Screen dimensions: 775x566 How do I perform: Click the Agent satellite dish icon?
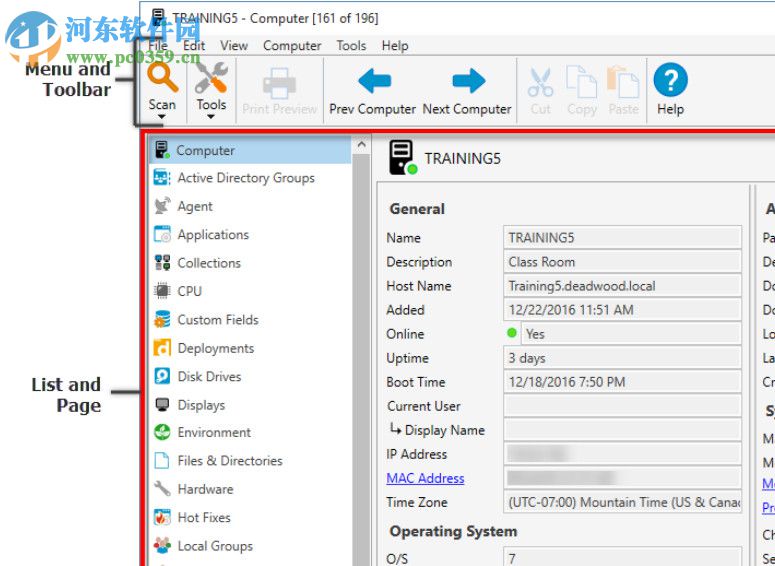click(162, 206)
